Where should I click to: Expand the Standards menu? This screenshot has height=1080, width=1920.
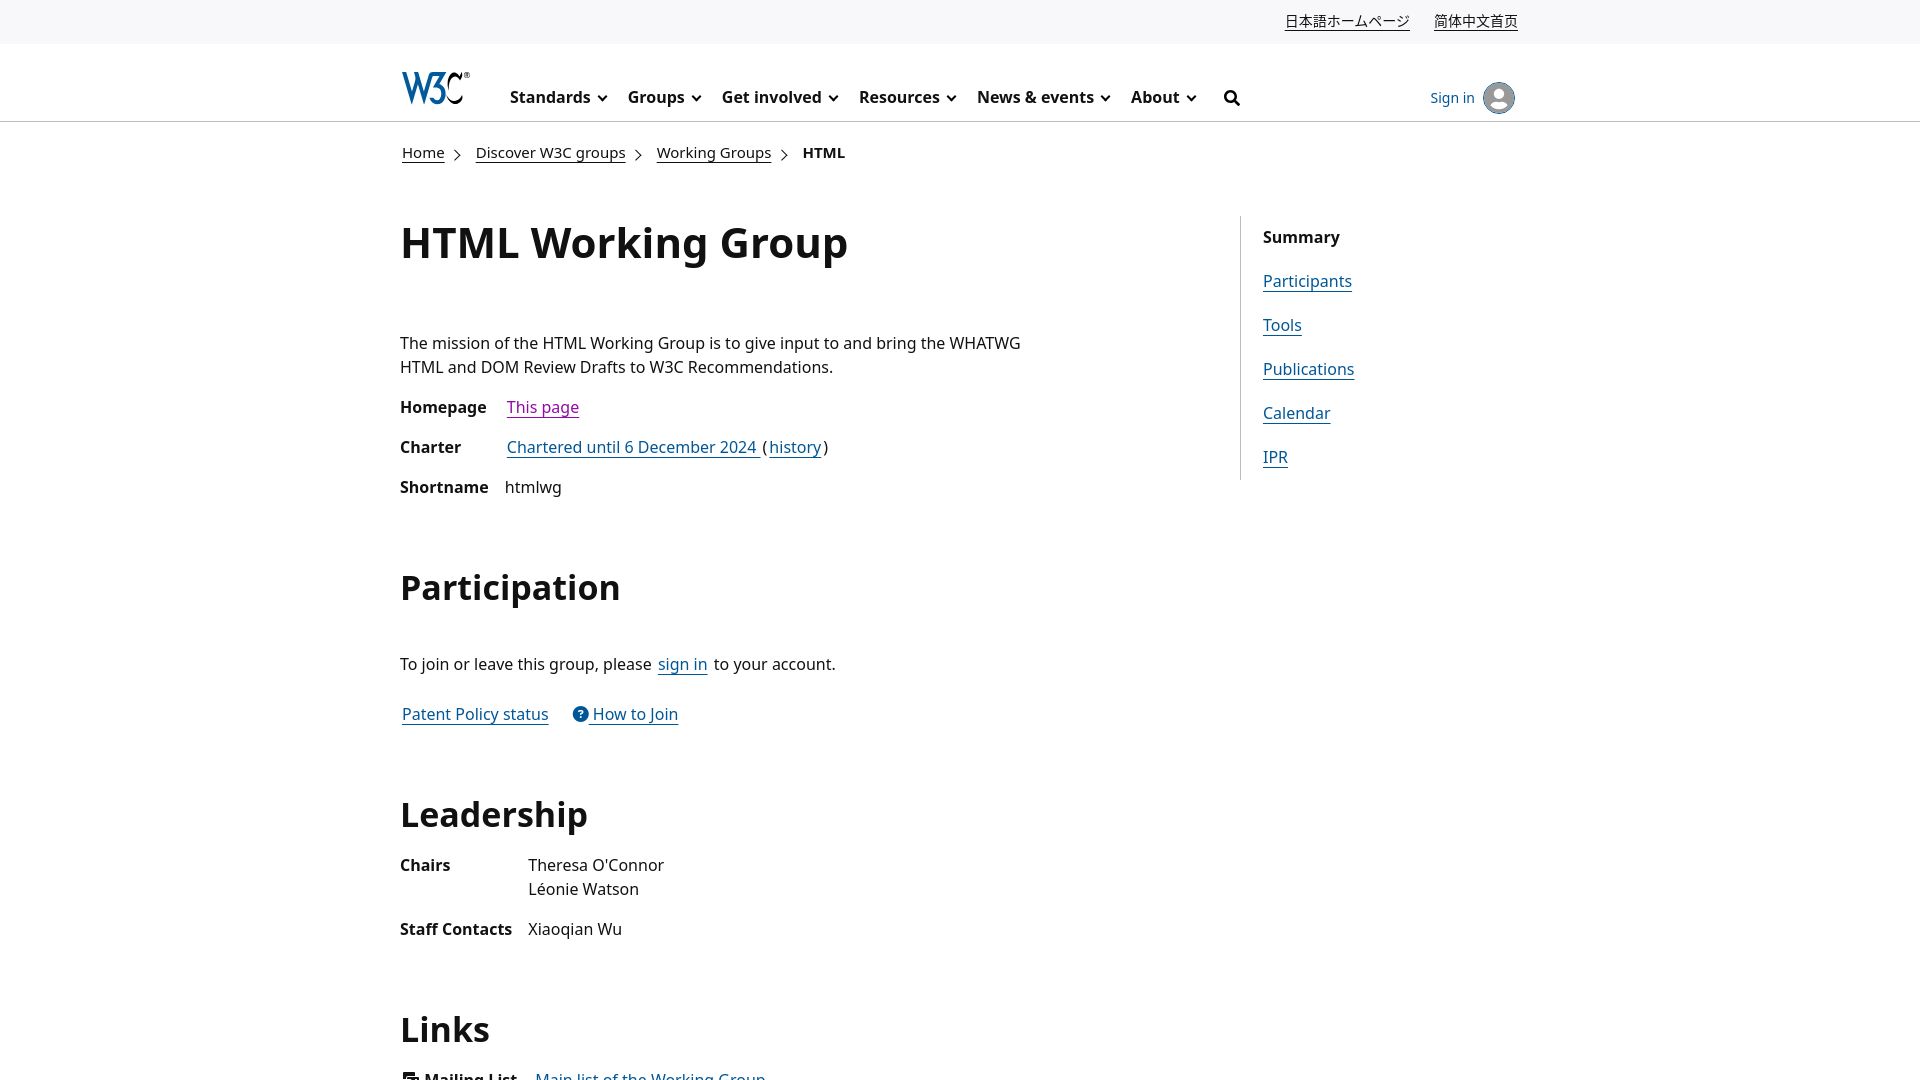tap(558, 98)
